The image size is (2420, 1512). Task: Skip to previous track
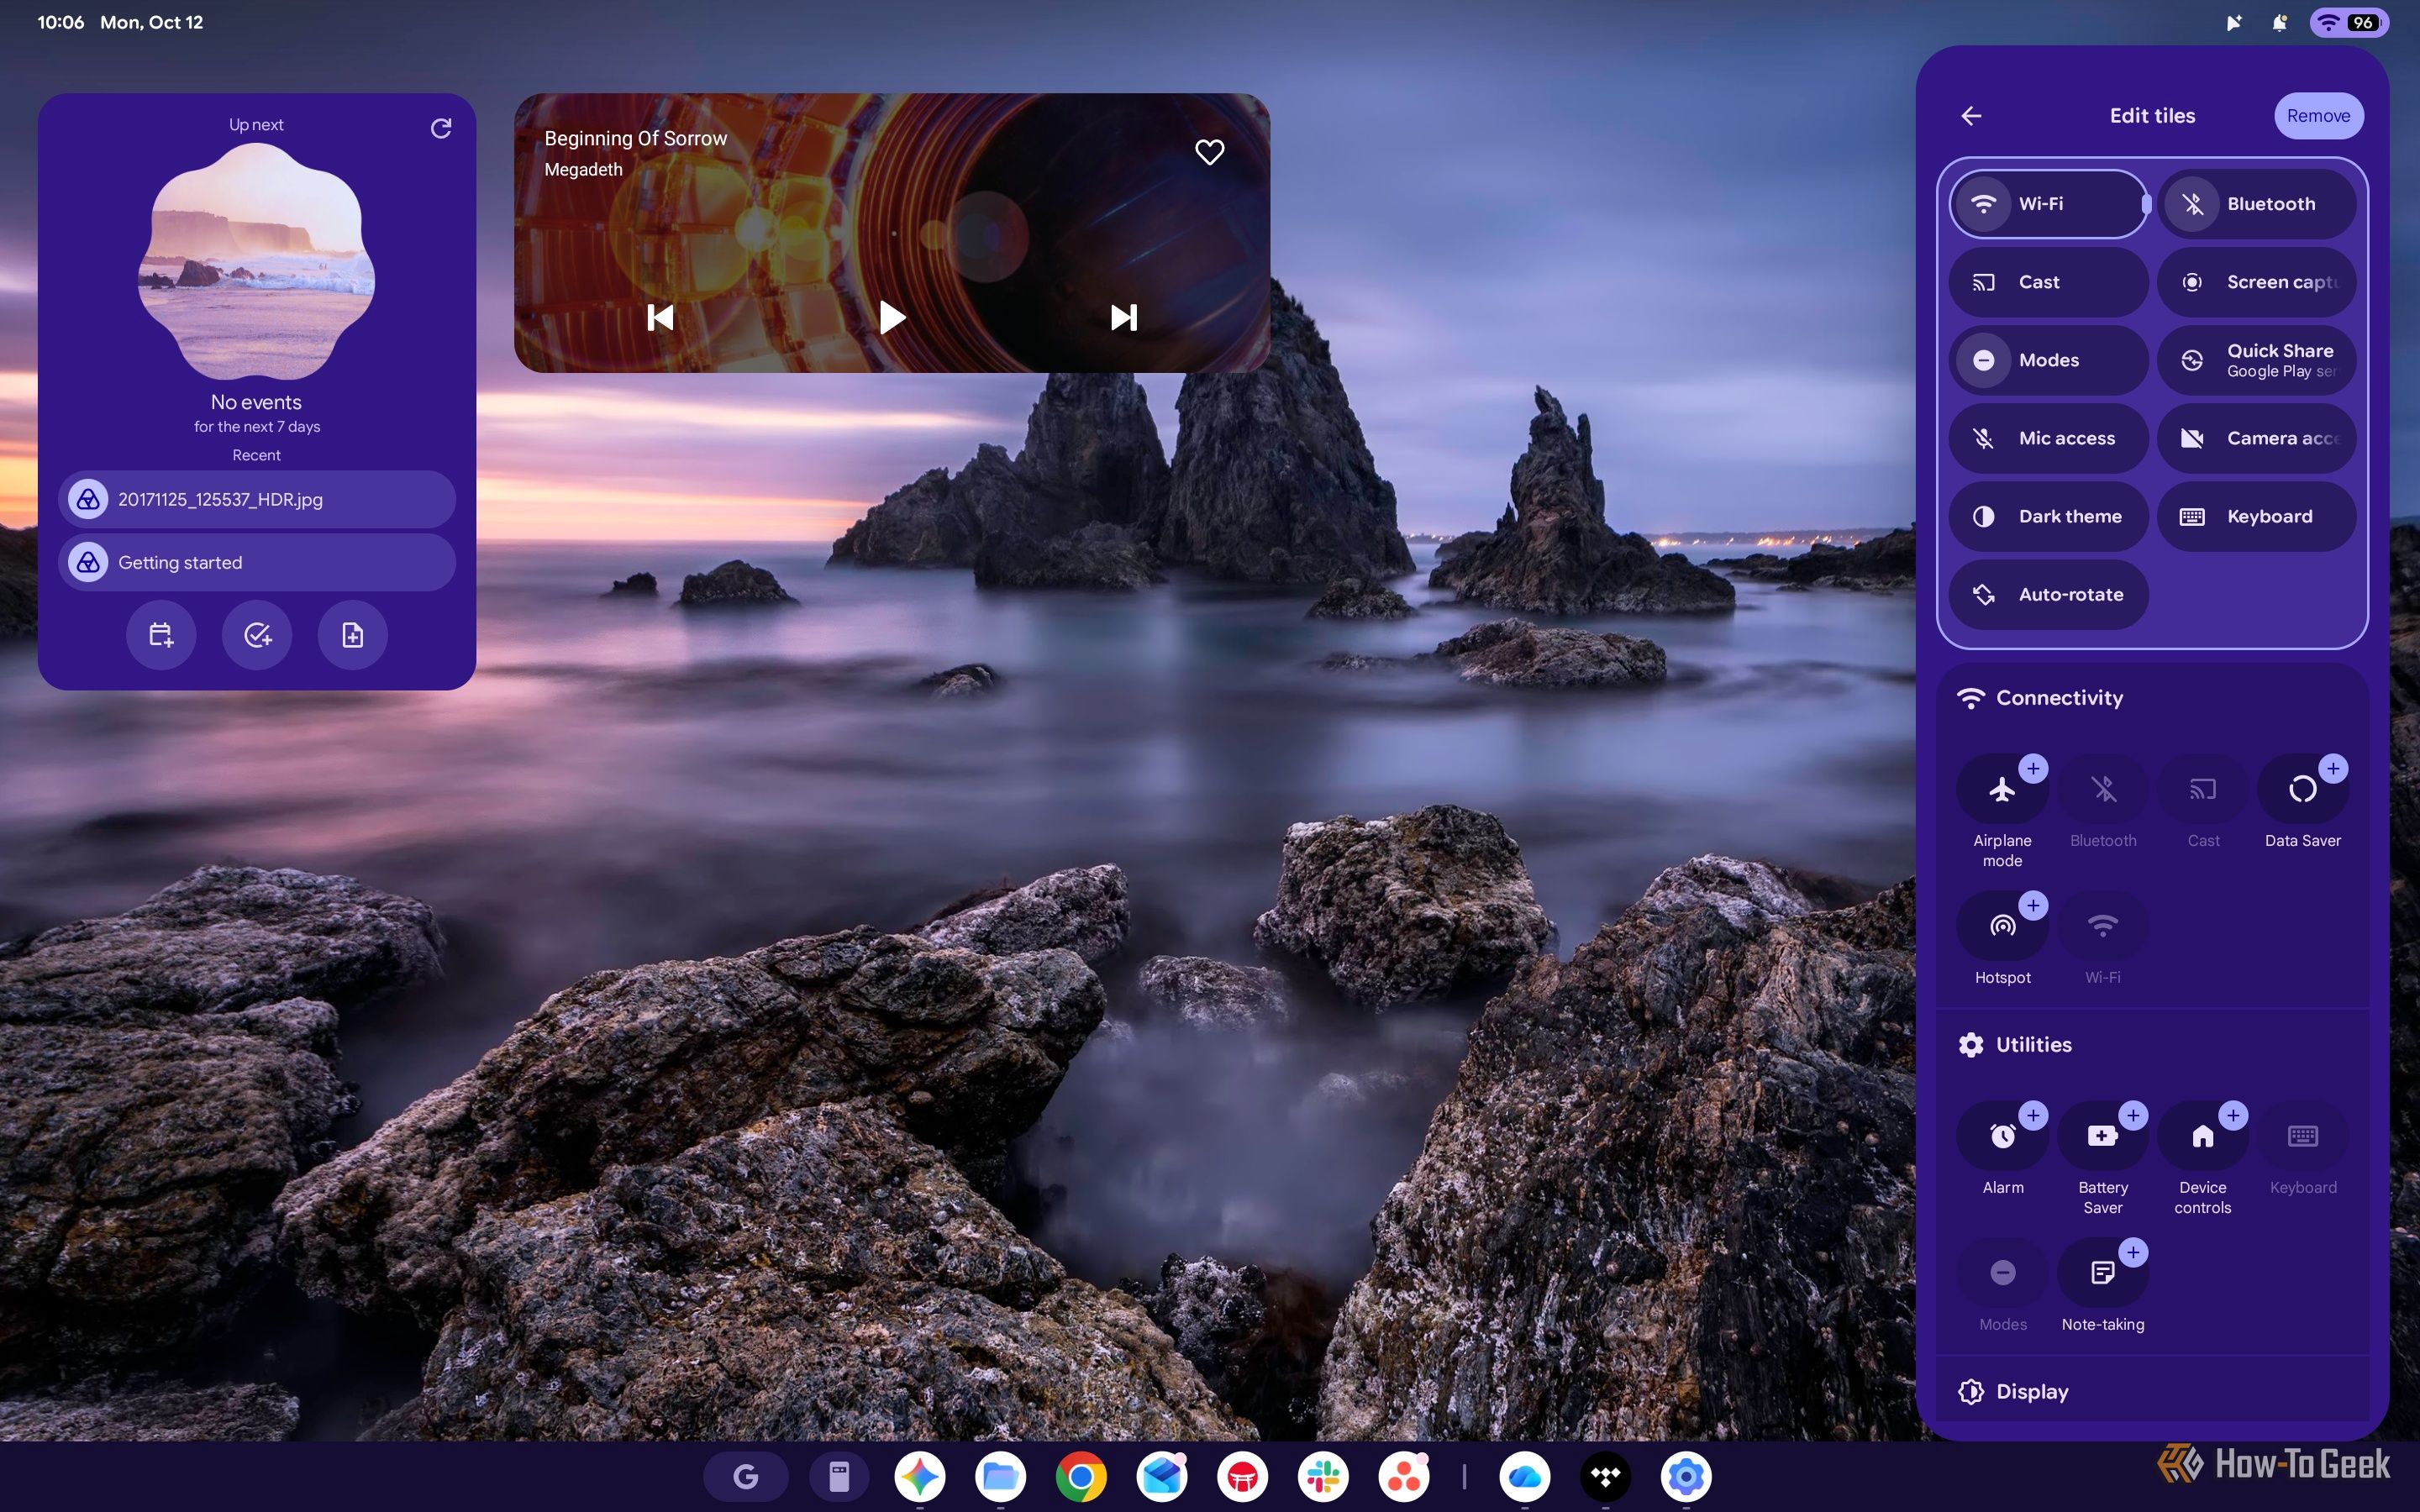tap(660, 318)
